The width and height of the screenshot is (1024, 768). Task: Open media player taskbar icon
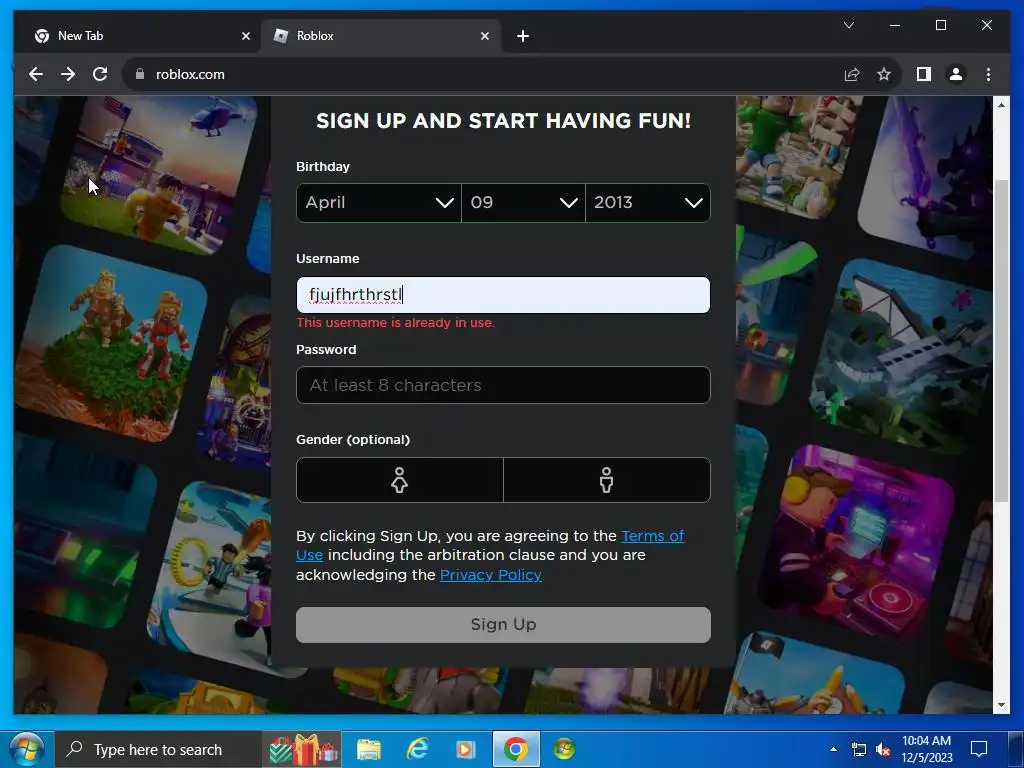click(466, 750)
